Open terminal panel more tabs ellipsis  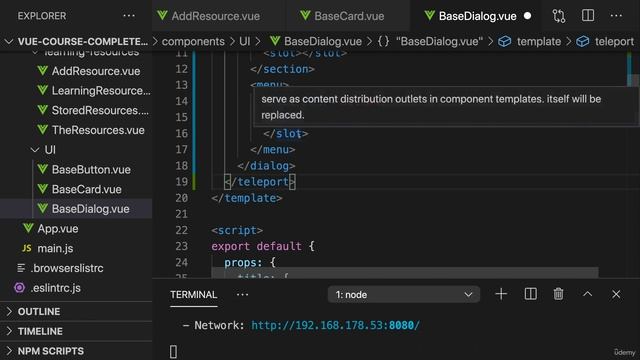[242, 295]
